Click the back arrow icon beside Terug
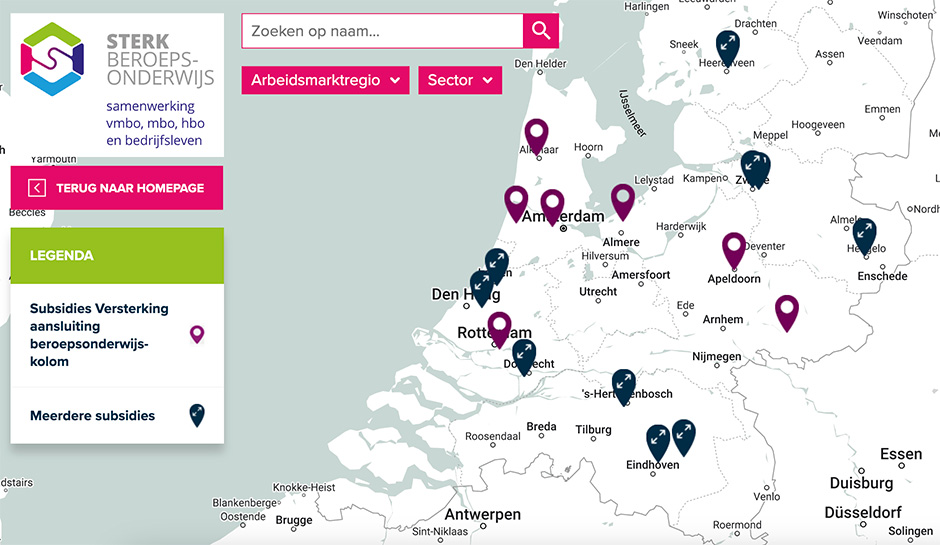 tap(37, 188)
